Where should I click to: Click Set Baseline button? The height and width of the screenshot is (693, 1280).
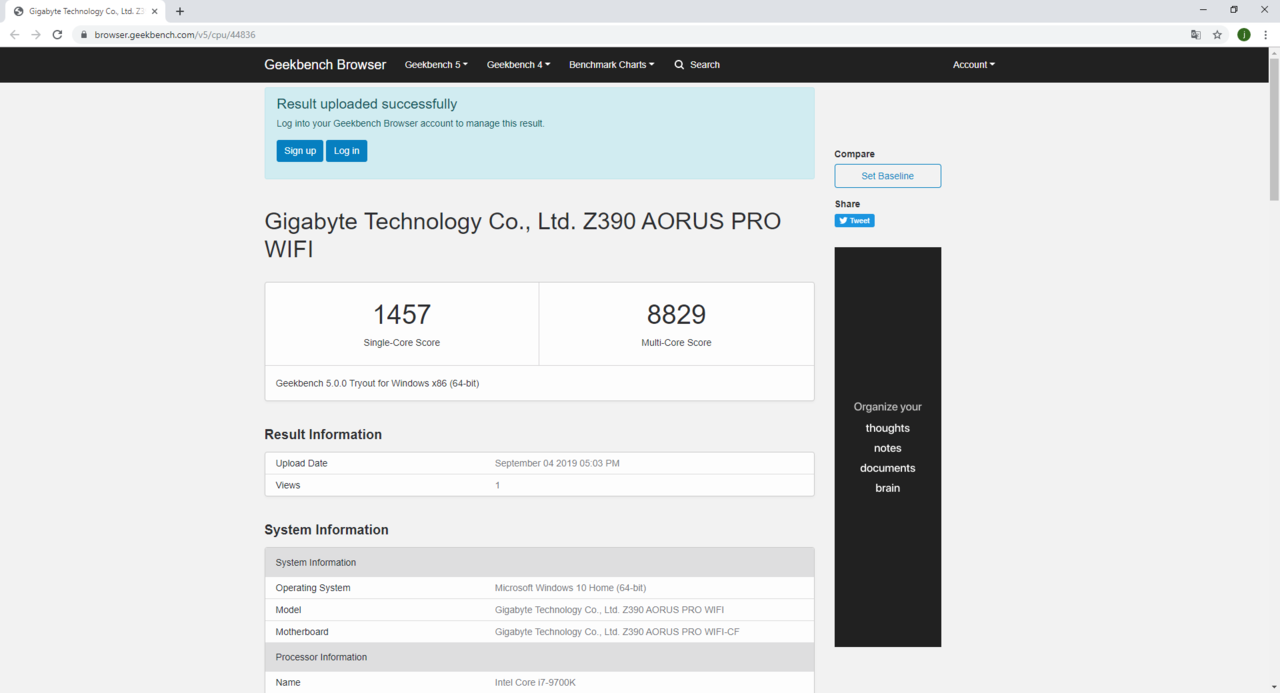(888, 176)
